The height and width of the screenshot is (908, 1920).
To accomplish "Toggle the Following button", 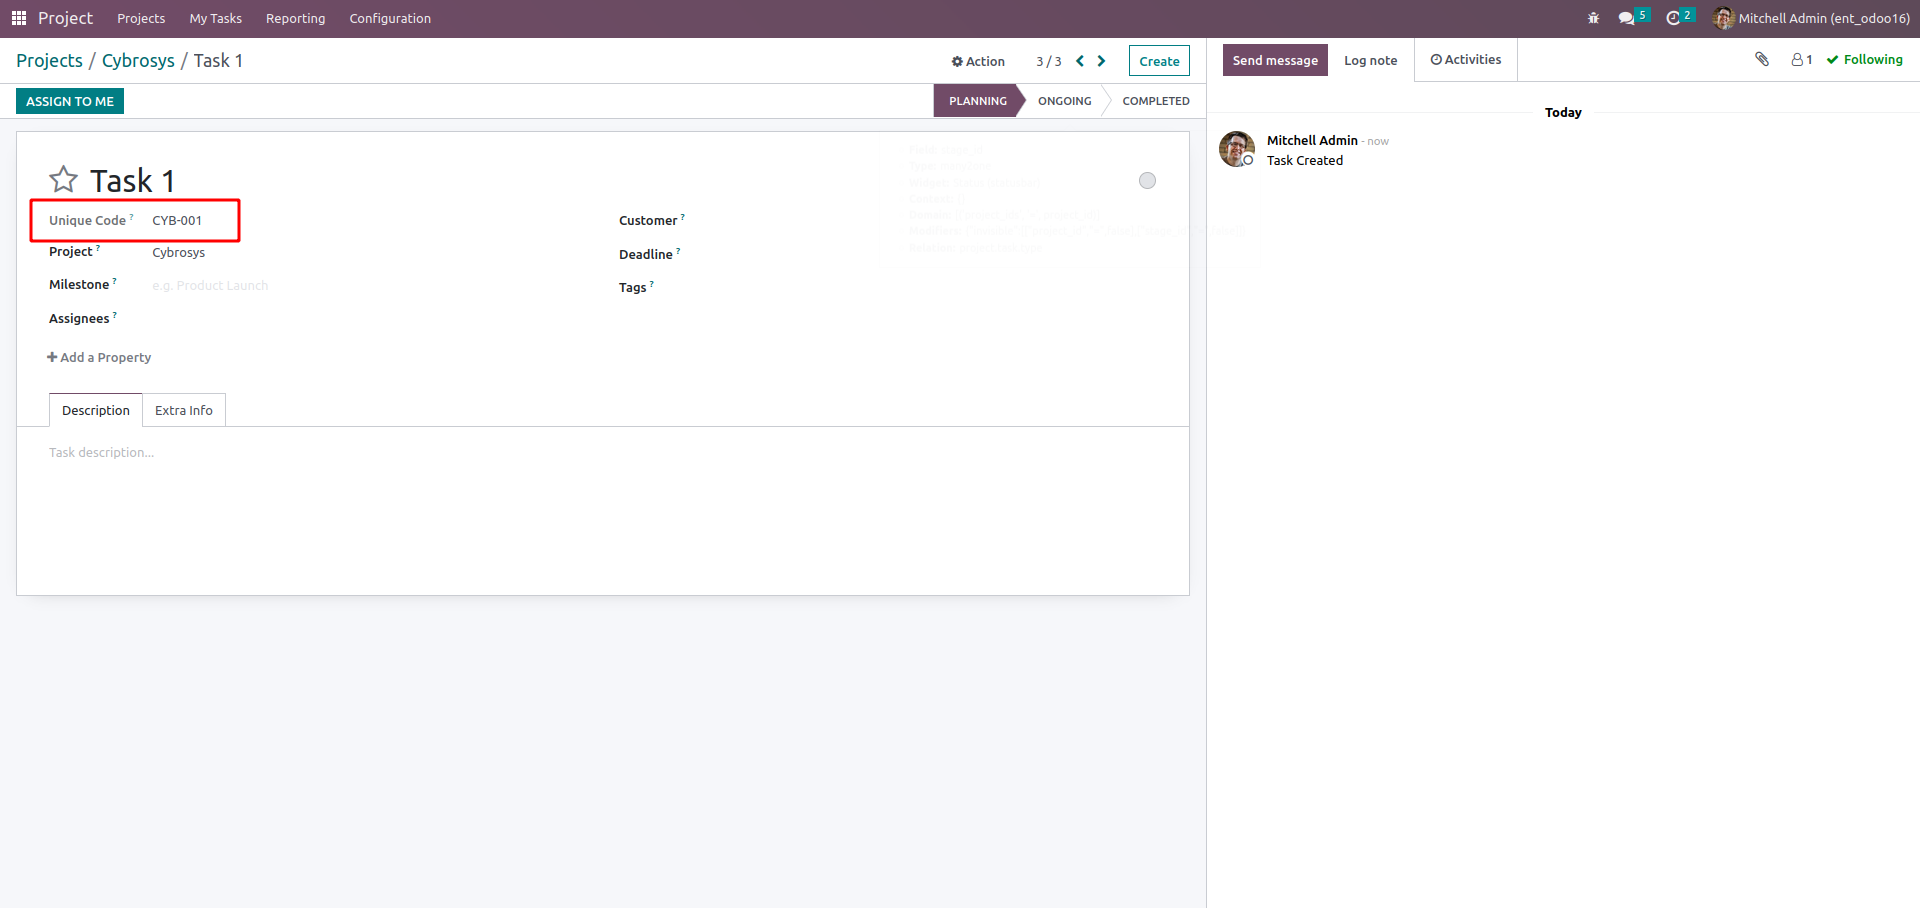I will [x=1864, y=60].
